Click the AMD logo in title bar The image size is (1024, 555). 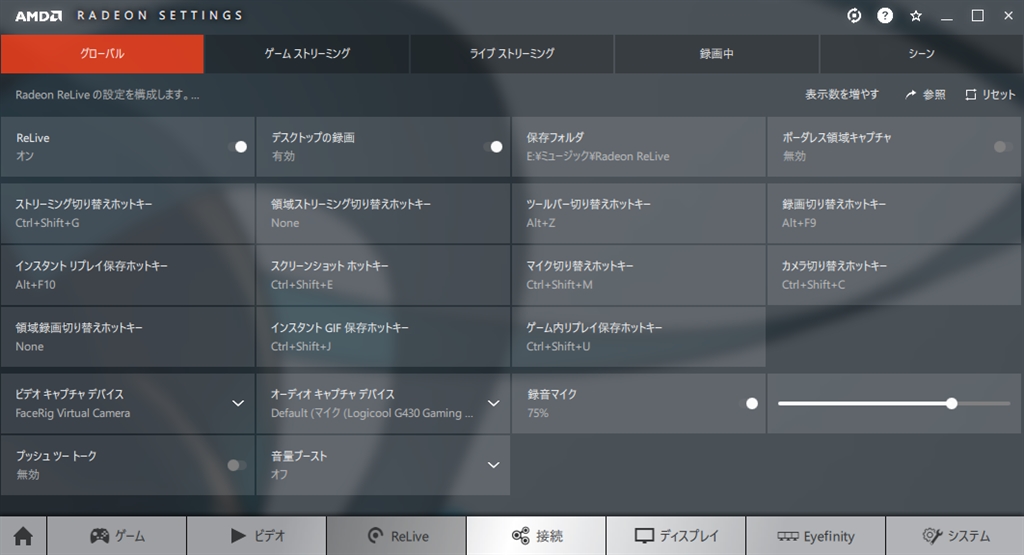39,16
